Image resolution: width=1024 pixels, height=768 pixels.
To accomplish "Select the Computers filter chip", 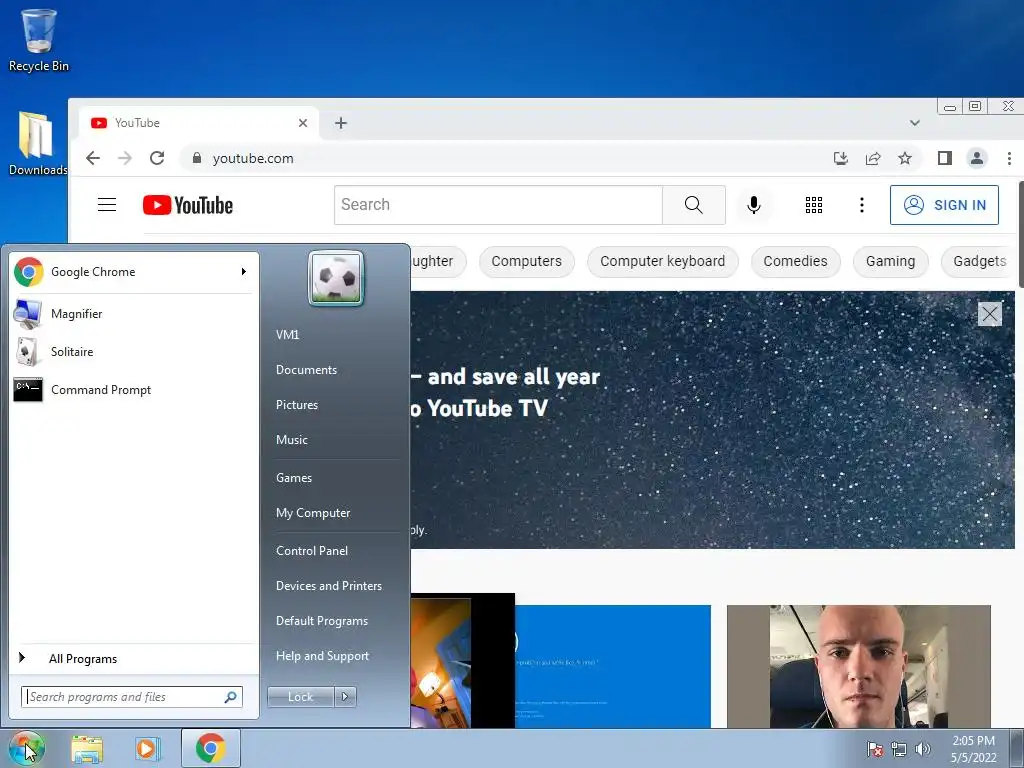I will [x=526, y=261].
